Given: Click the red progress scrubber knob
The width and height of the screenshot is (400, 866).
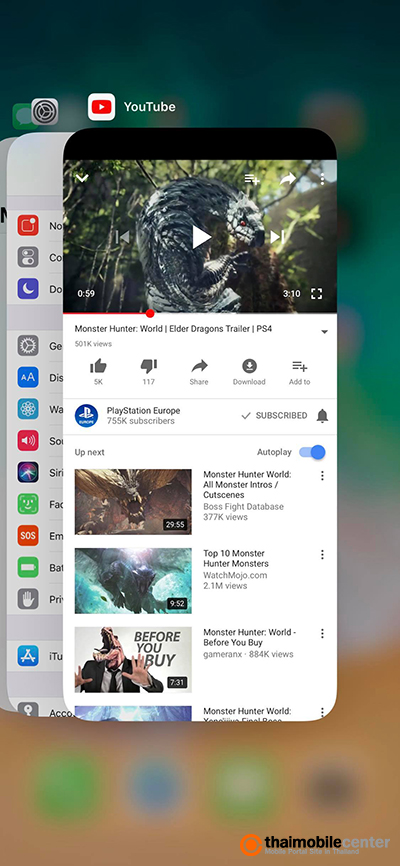Looking at the screenshot, I should coord(150,313).
